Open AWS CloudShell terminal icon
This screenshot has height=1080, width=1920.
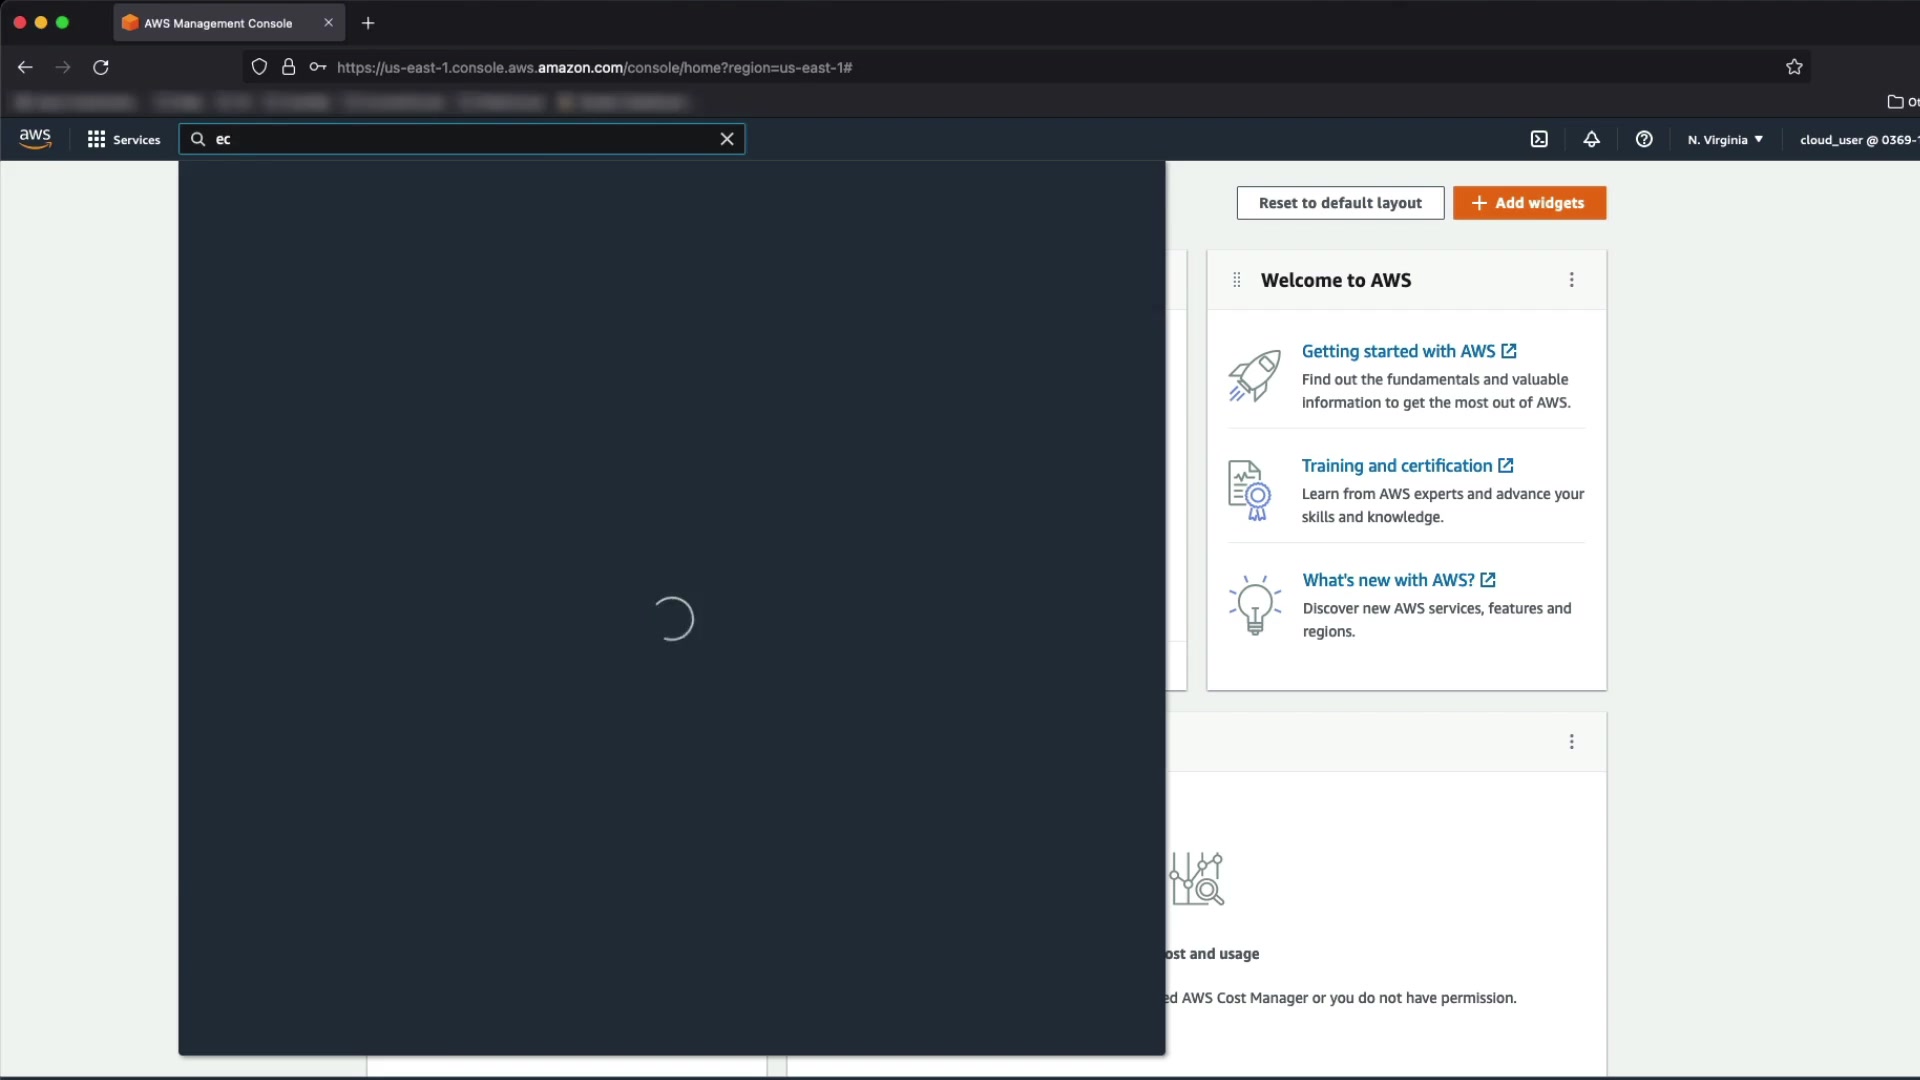(x=1539, y=139)
